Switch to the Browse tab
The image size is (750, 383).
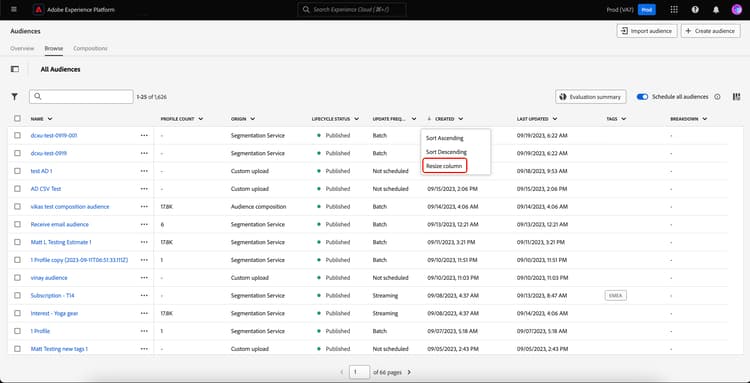(x=54, y=48)
